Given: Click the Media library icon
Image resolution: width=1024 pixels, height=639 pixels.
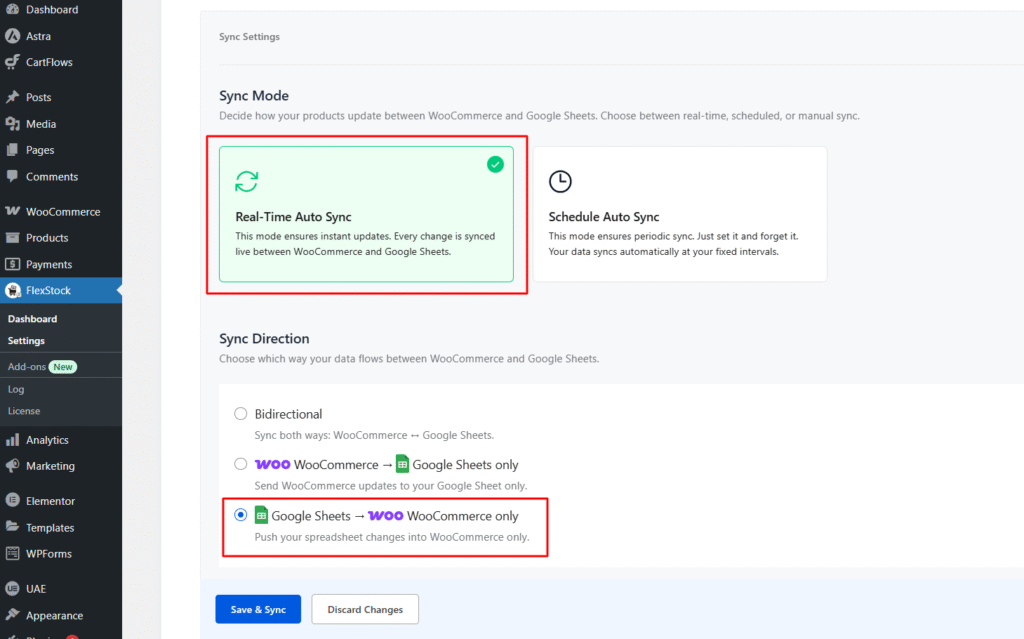Looking at the screenshot, I should click(12, 123).
